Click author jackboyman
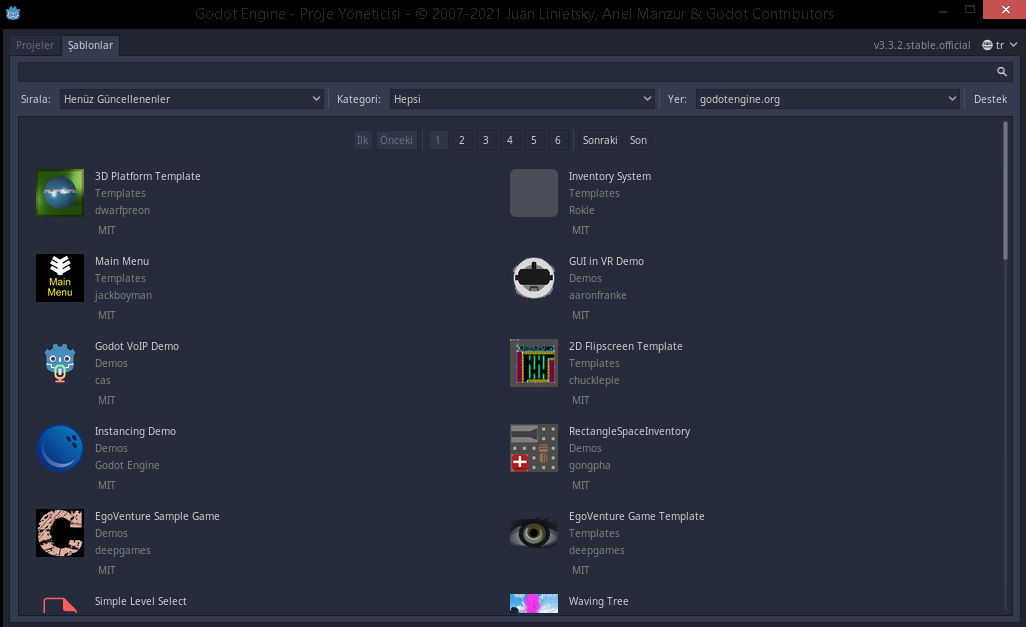The height and width of the screenshot is (627, 1026). 123,295
